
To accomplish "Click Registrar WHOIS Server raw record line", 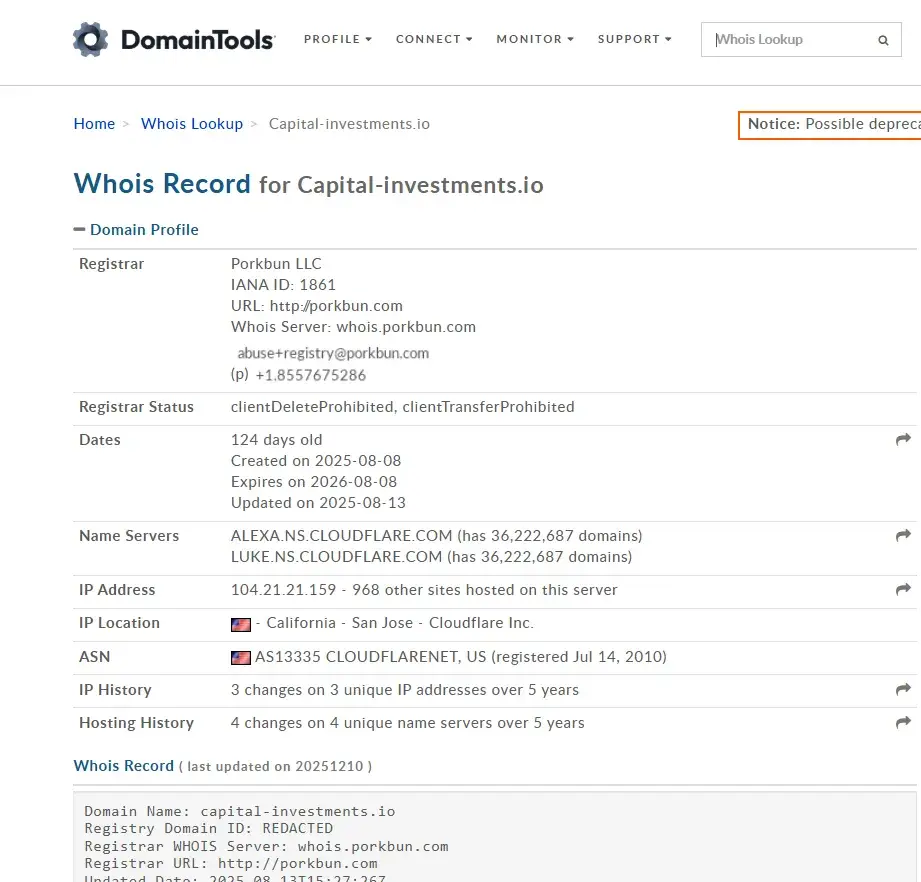I will click(266, 846).
